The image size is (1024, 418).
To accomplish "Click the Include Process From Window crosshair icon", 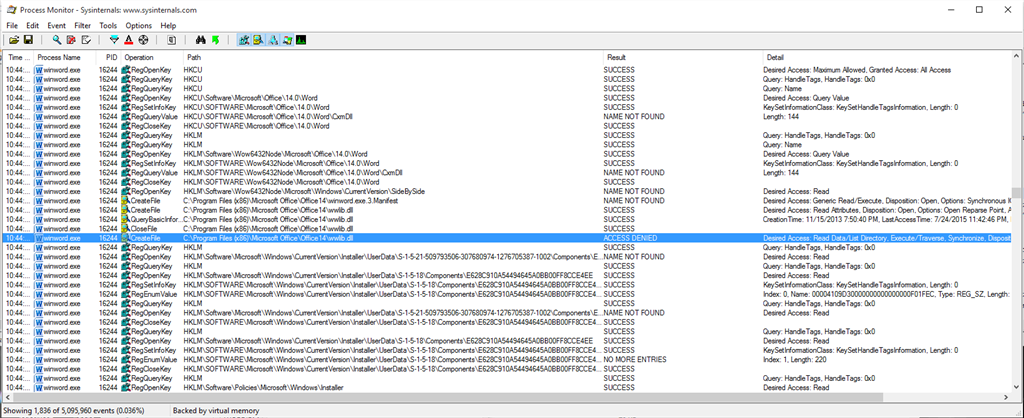I will pos(144,40).
